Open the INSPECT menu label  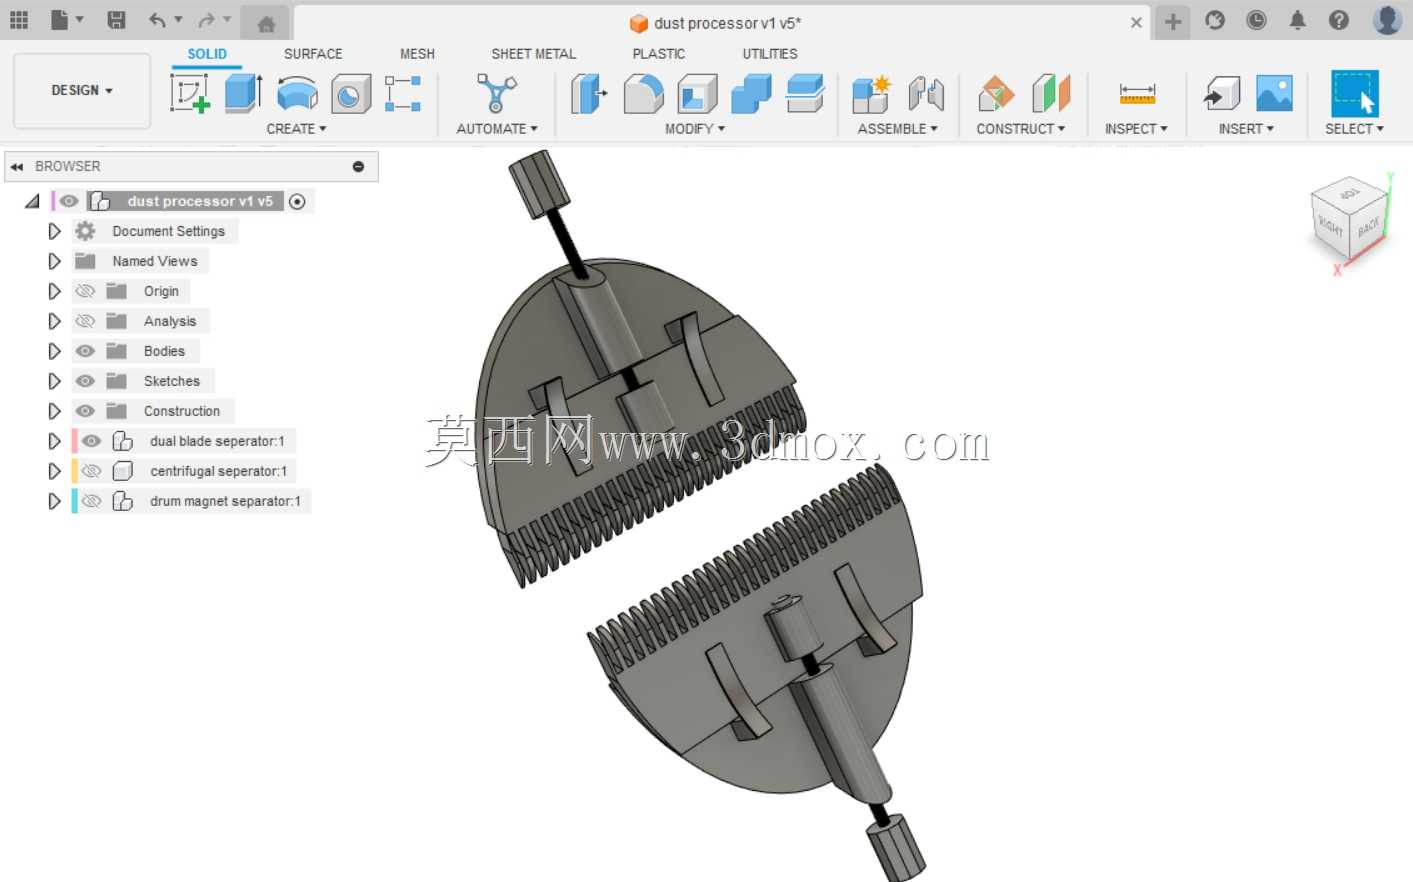click(x=1136, y=129)
